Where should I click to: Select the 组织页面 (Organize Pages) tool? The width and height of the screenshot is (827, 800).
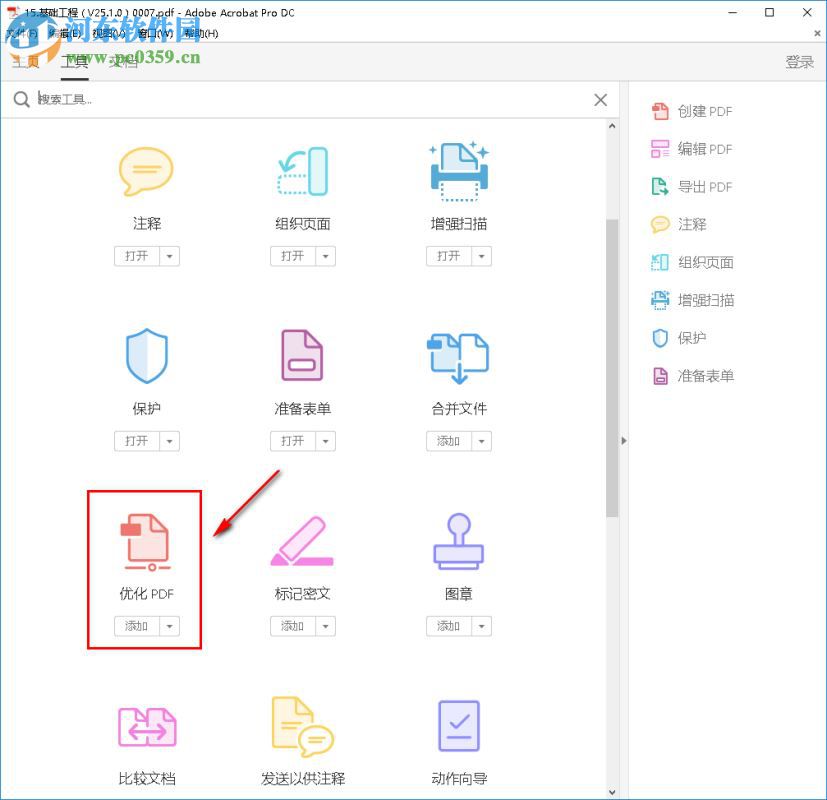(x=302, y=171)
